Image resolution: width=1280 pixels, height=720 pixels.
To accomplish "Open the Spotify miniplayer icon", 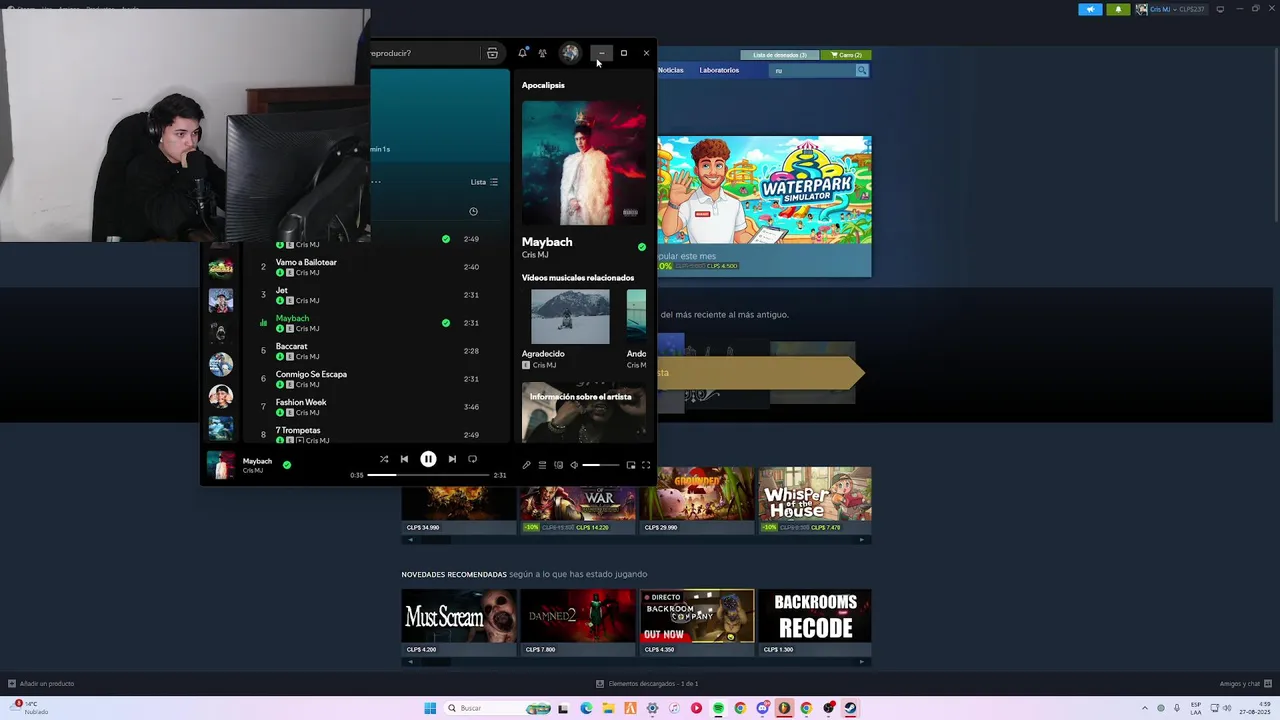I will click(630, 465).
